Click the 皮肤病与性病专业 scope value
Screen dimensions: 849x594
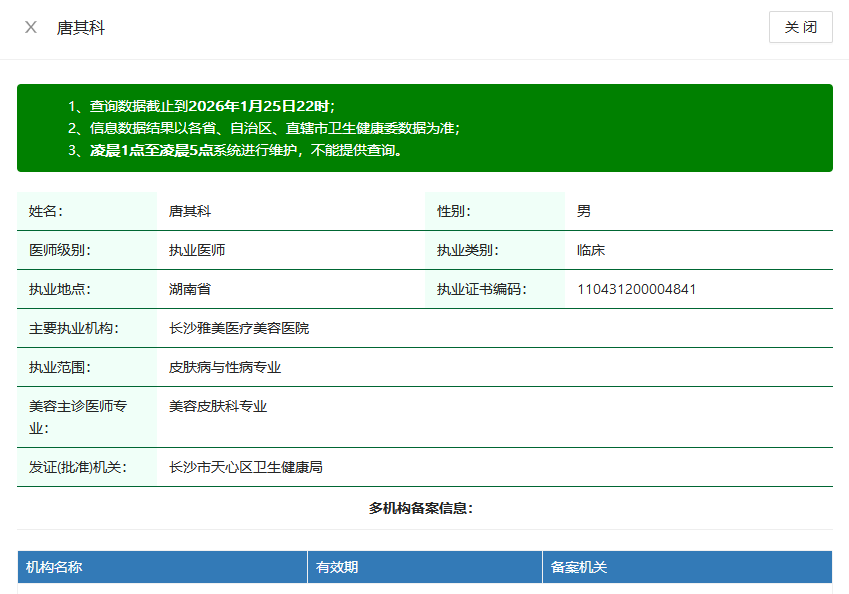[225, 367]
